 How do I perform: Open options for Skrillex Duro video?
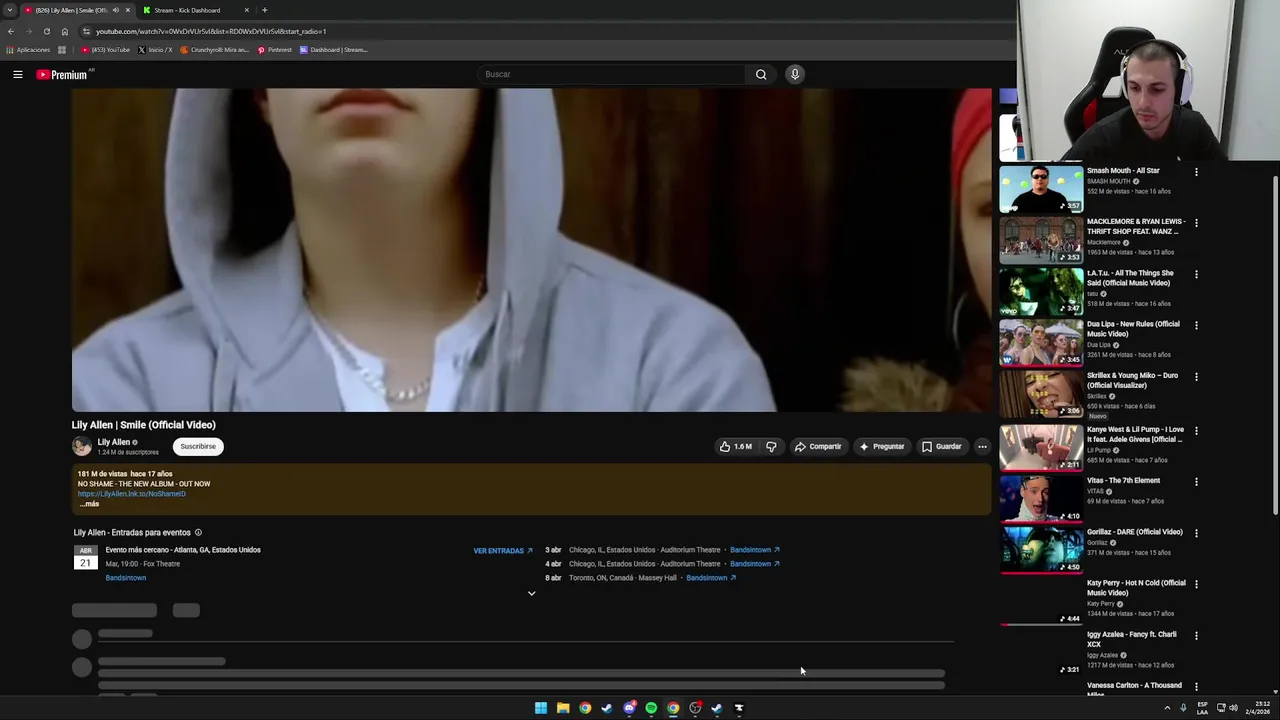(1196, 377)
